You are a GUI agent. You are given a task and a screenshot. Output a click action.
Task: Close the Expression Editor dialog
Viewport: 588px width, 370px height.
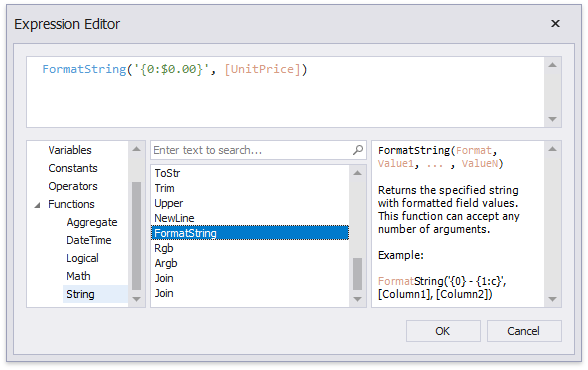tap(555, 24)
